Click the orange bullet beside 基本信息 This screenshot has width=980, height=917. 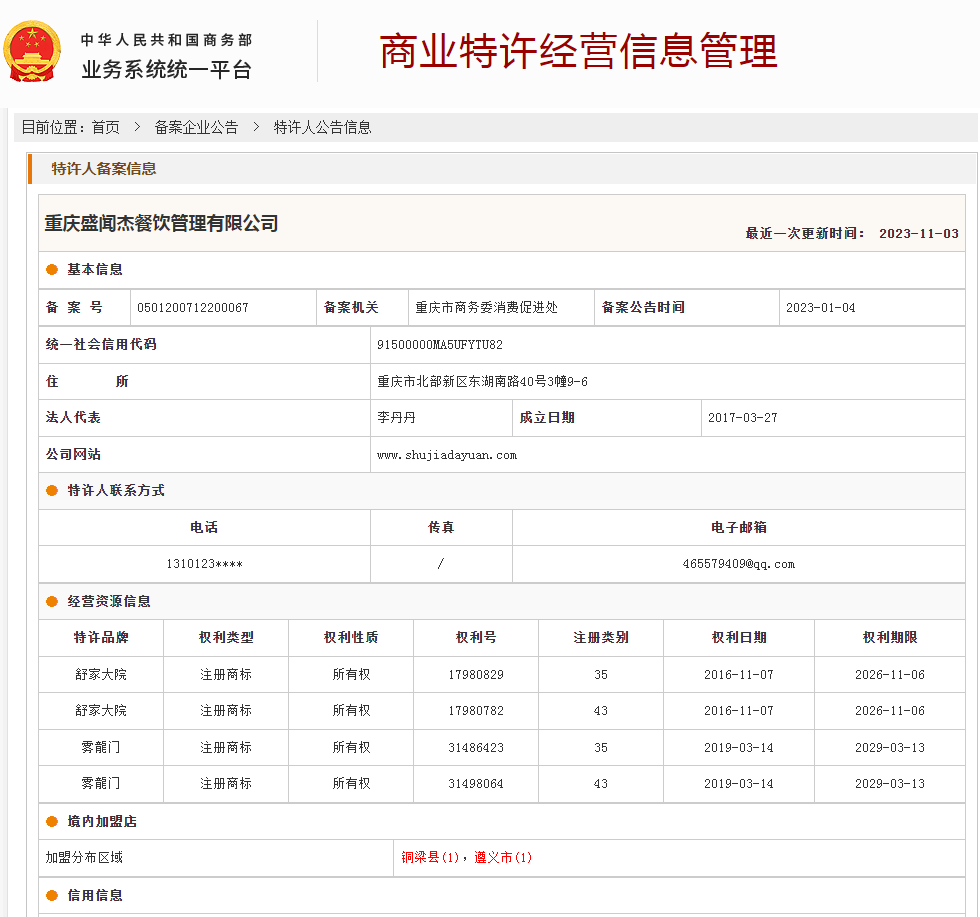click(x=52, y=269)
